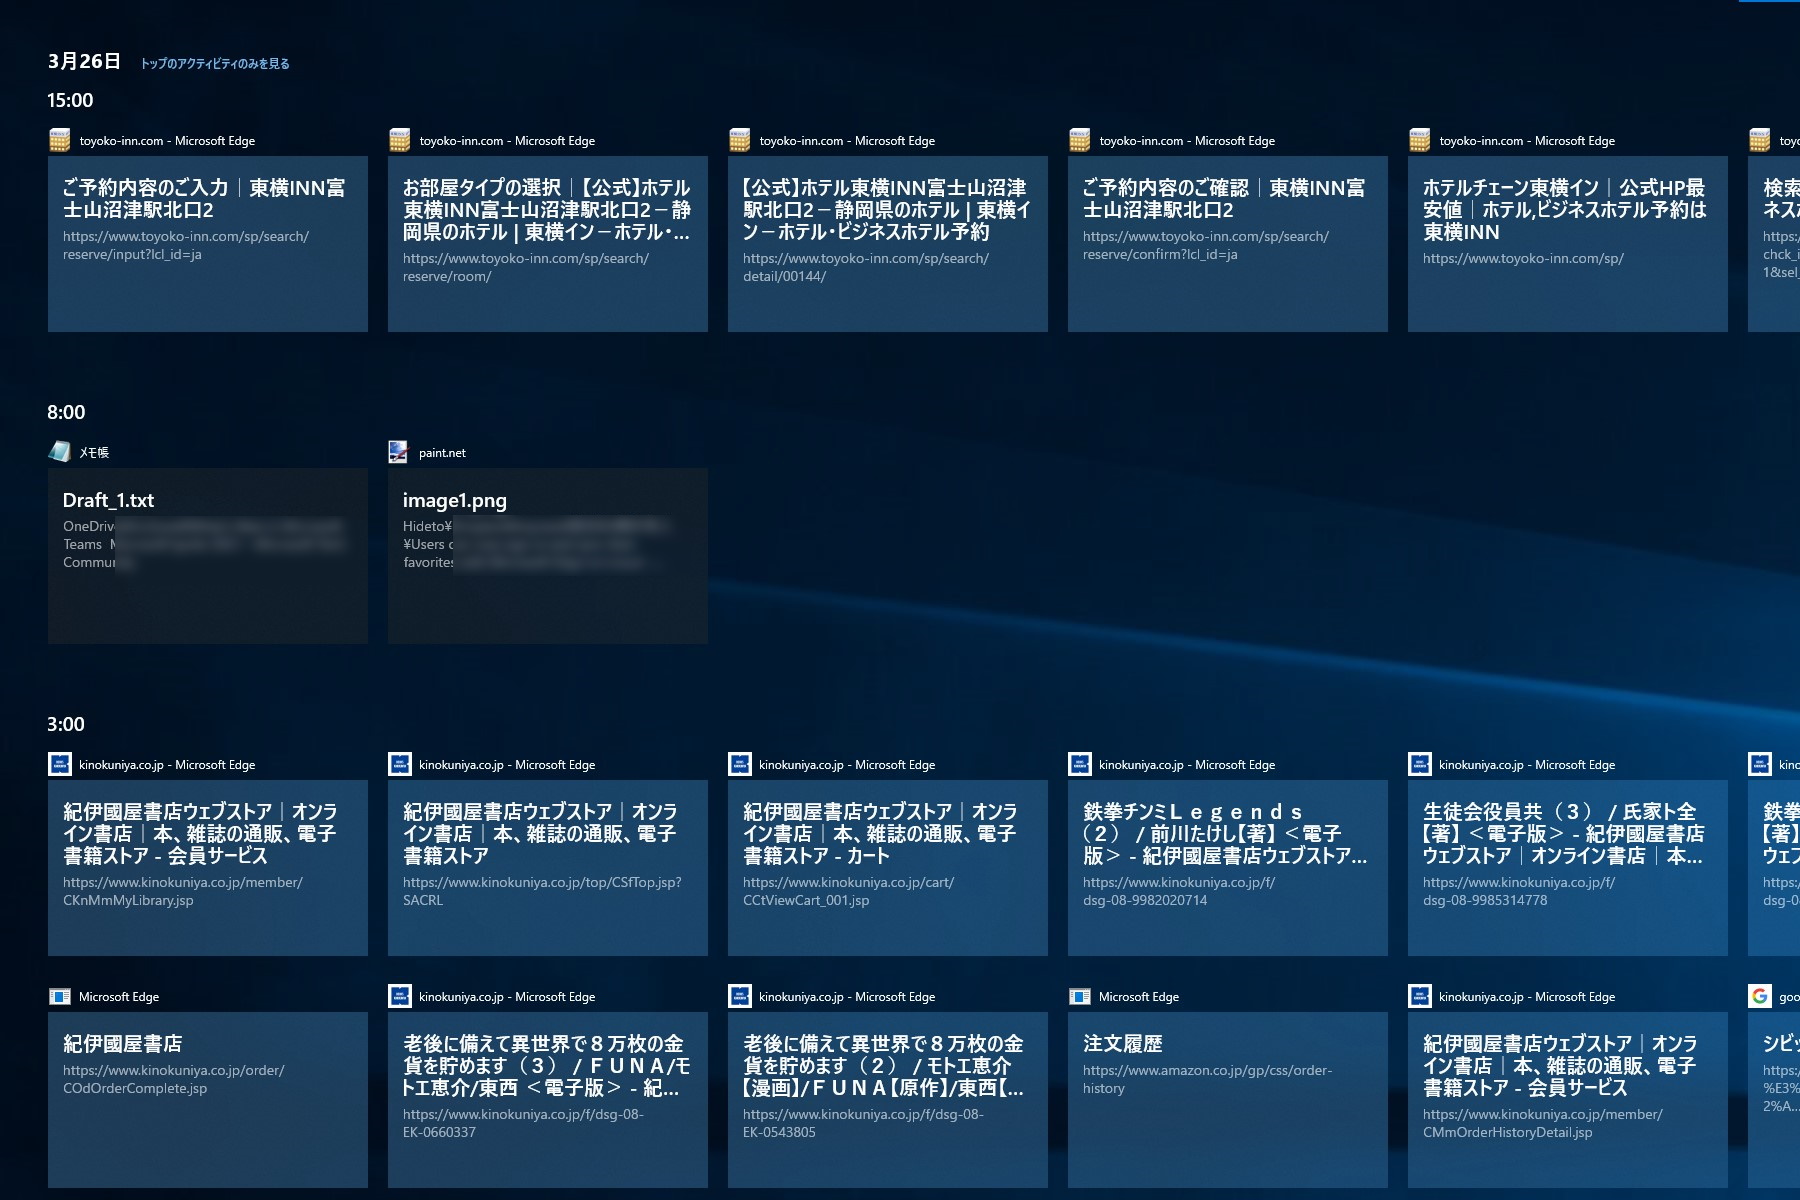The height and width of the screenshot is (1200, 1800).
Task: Open the 生徒会役員共（3） book card
Action: [x=1568, y=868]
